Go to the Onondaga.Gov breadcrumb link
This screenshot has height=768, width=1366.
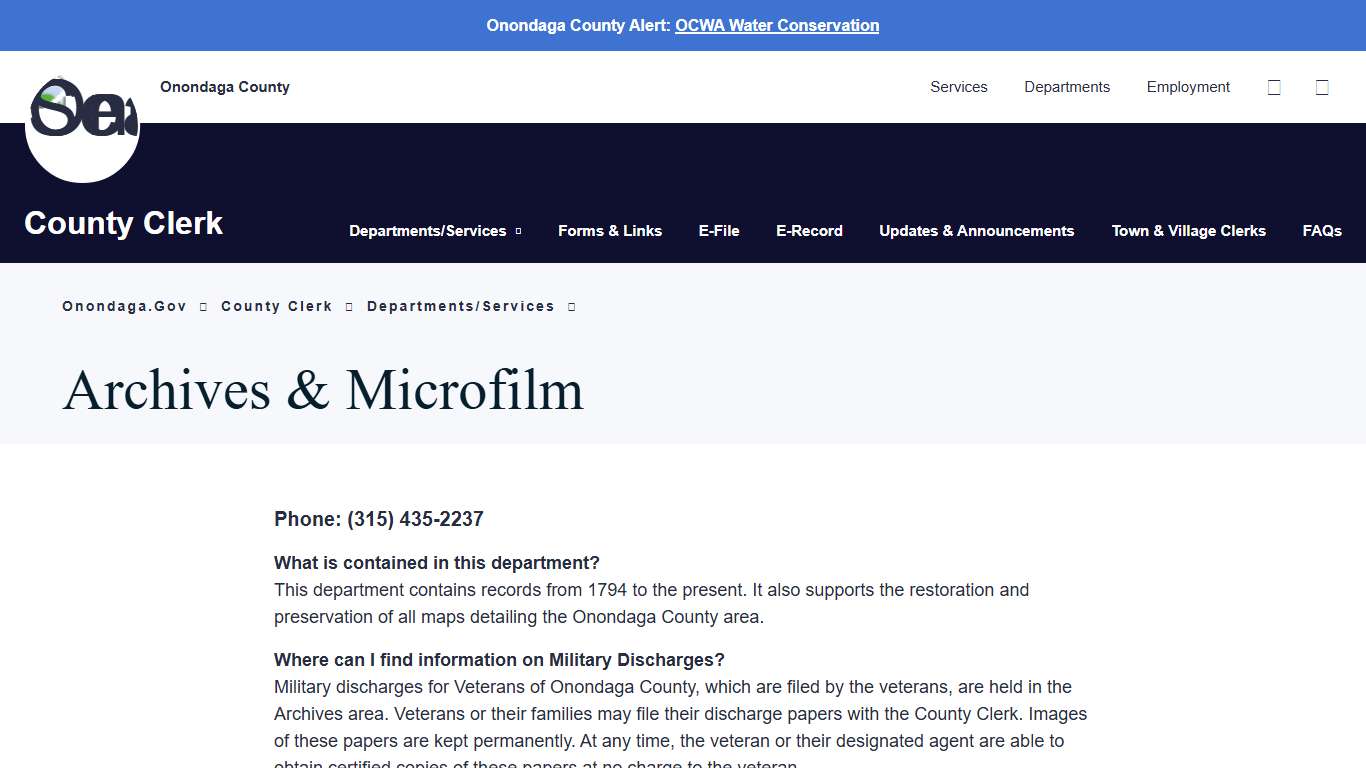(x=124, y=306)
